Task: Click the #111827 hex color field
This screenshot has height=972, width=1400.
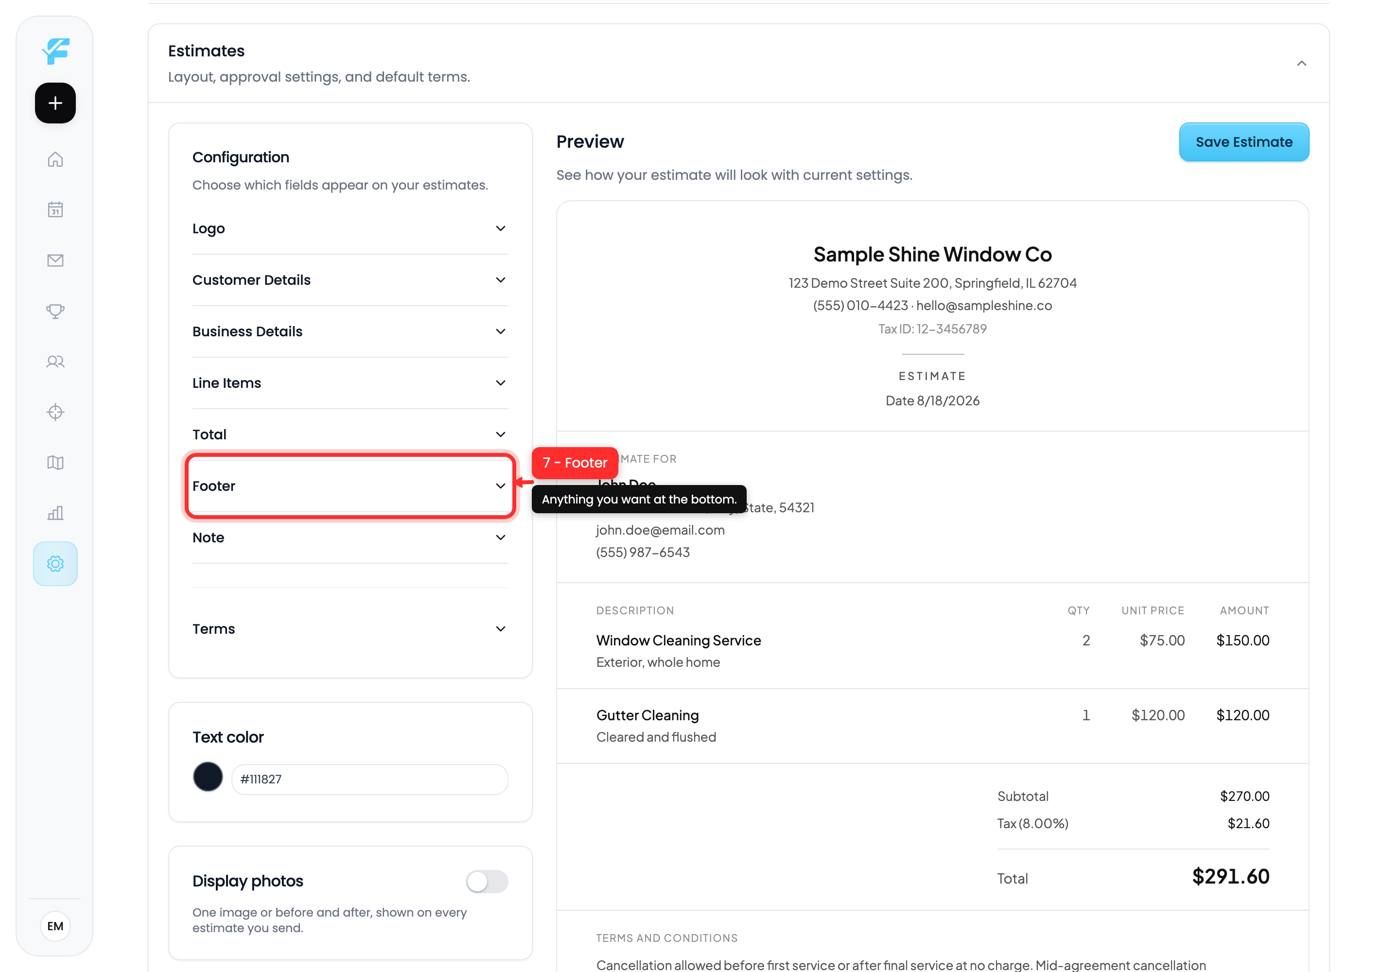Action: [x=369, y=779]
